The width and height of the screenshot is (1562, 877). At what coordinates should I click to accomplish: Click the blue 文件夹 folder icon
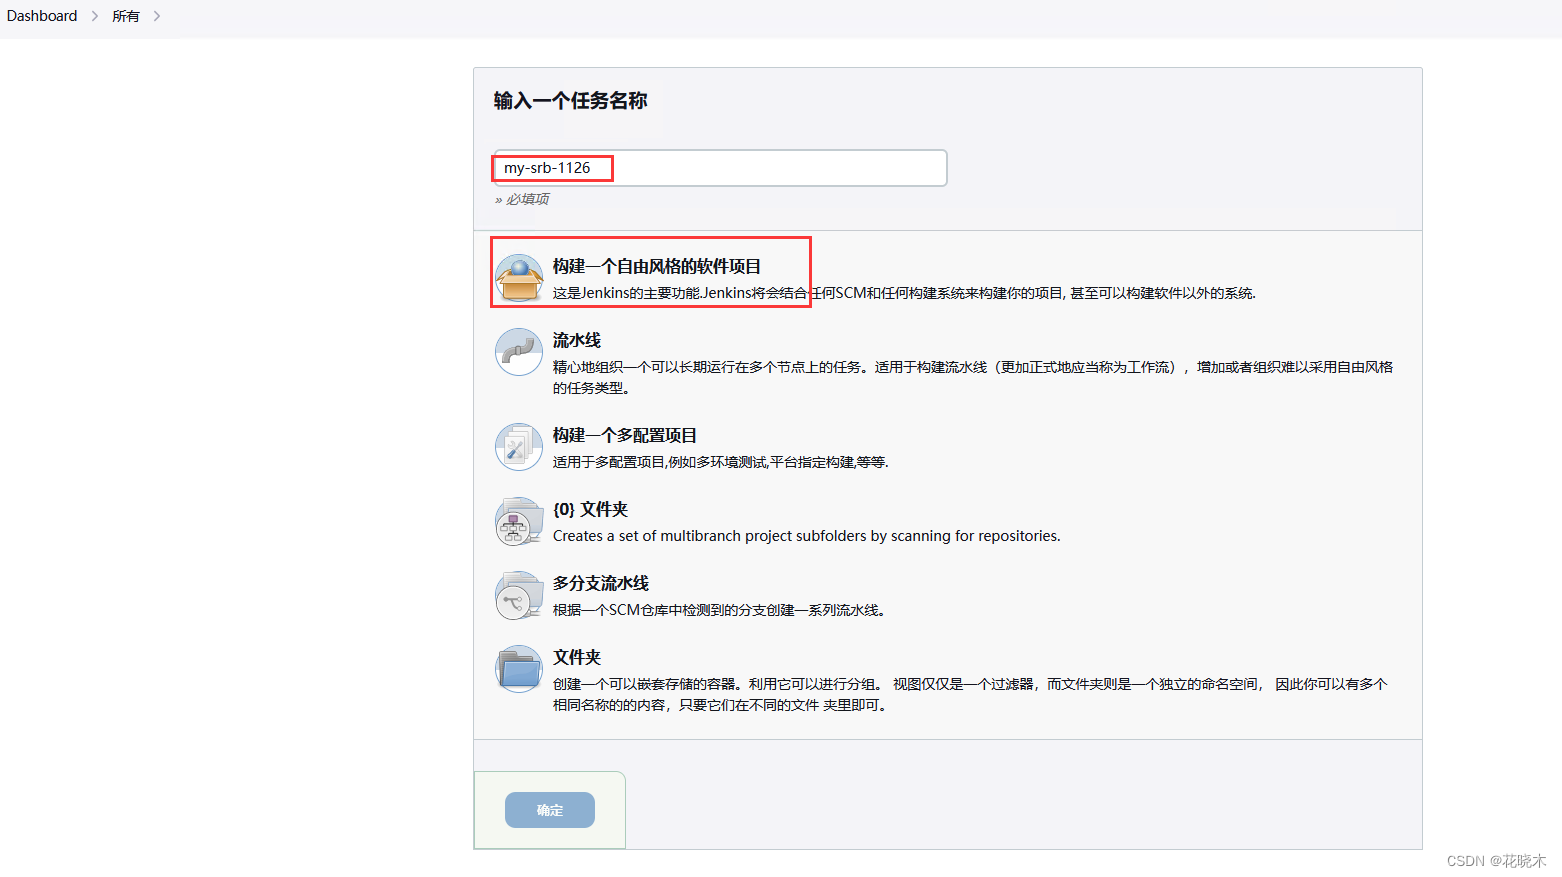click(519, 669)
